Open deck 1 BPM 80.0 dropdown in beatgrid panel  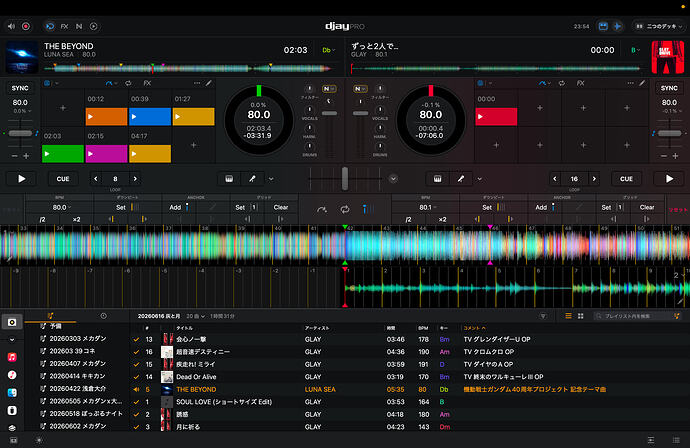[x=61, y=207]
